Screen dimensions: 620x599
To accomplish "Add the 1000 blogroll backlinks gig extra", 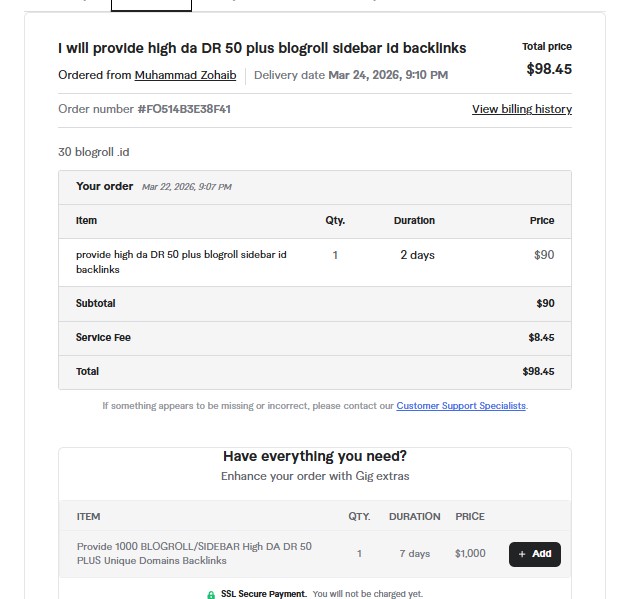I will [534, 554].
